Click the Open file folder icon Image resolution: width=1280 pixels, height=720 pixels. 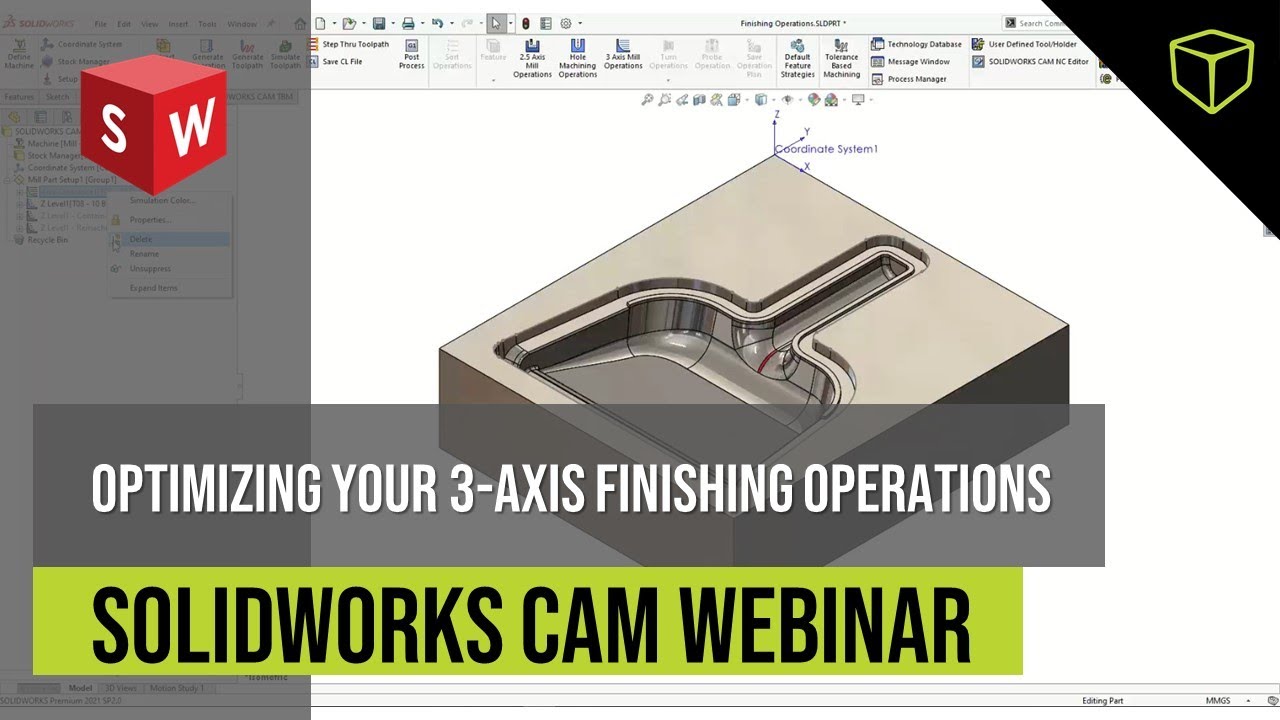tap(347, 23)
